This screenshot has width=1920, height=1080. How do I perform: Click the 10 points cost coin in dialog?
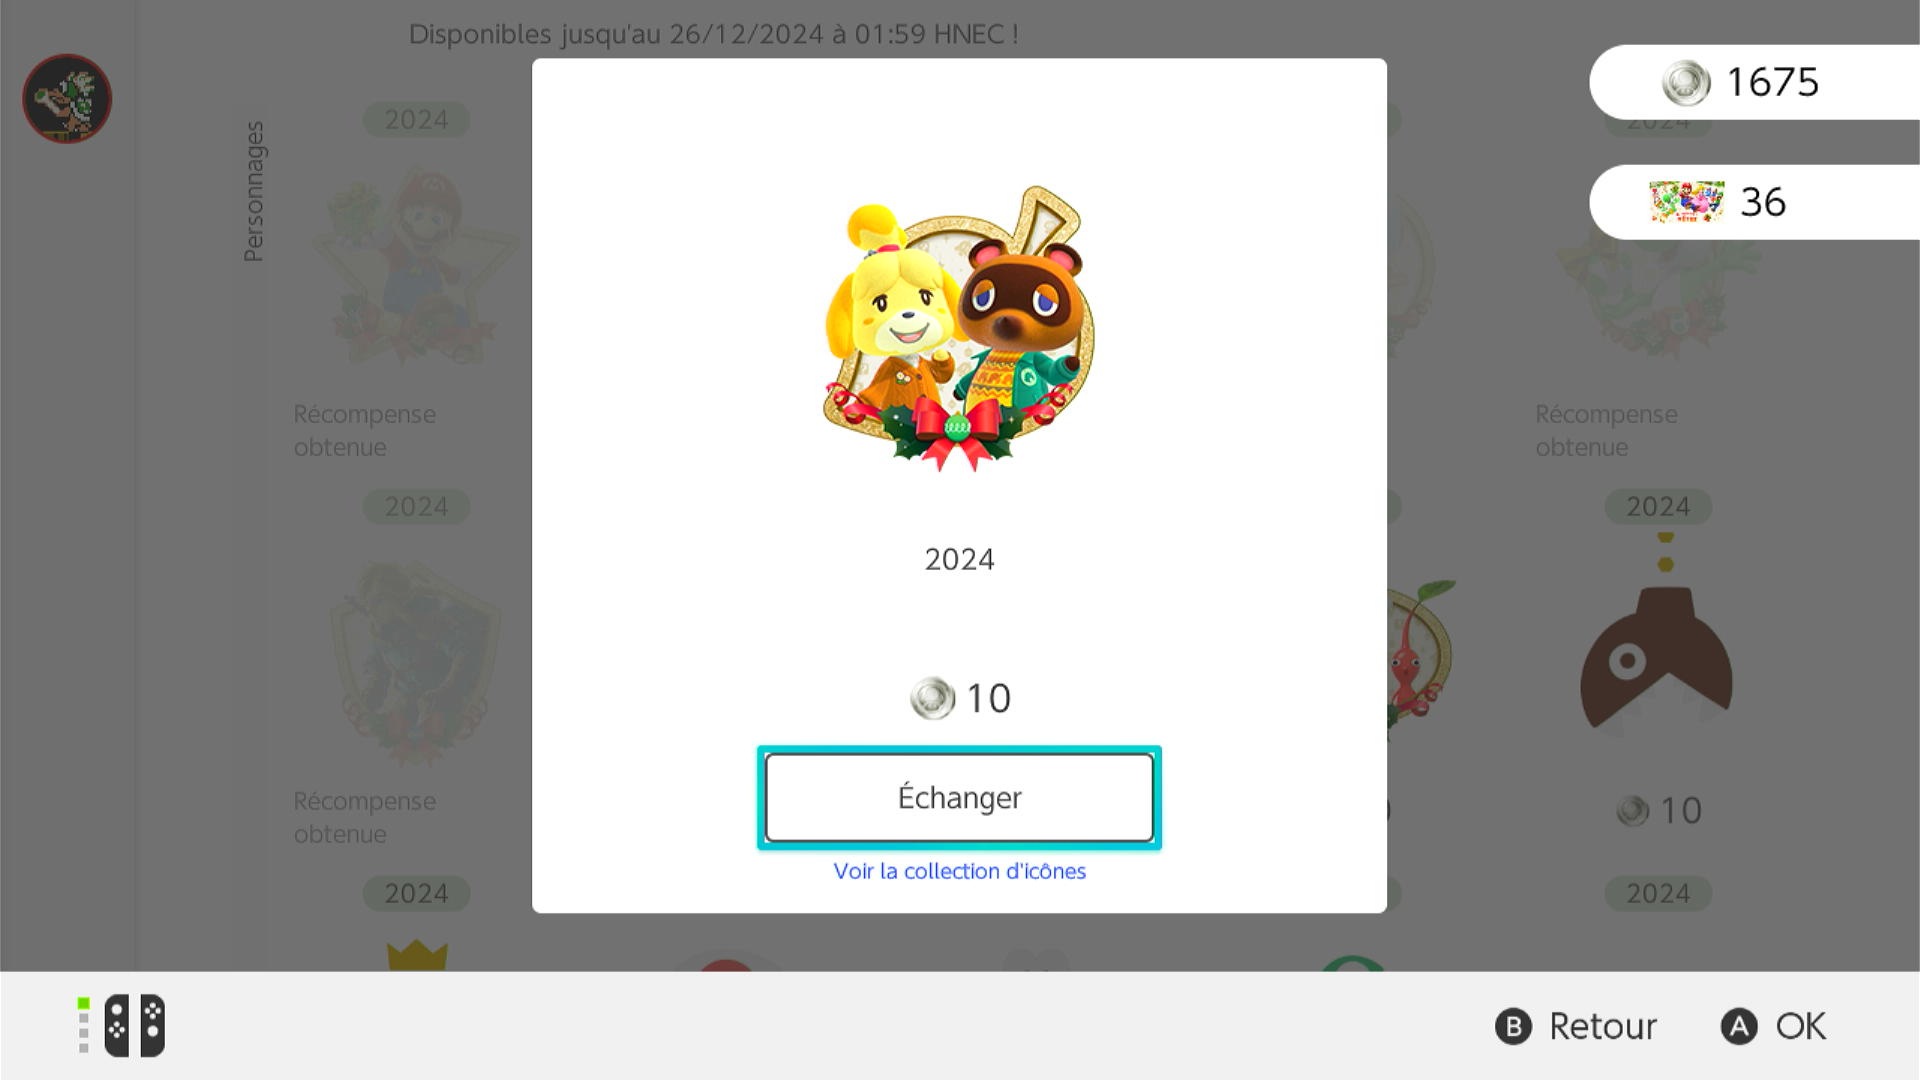(932, 698)
